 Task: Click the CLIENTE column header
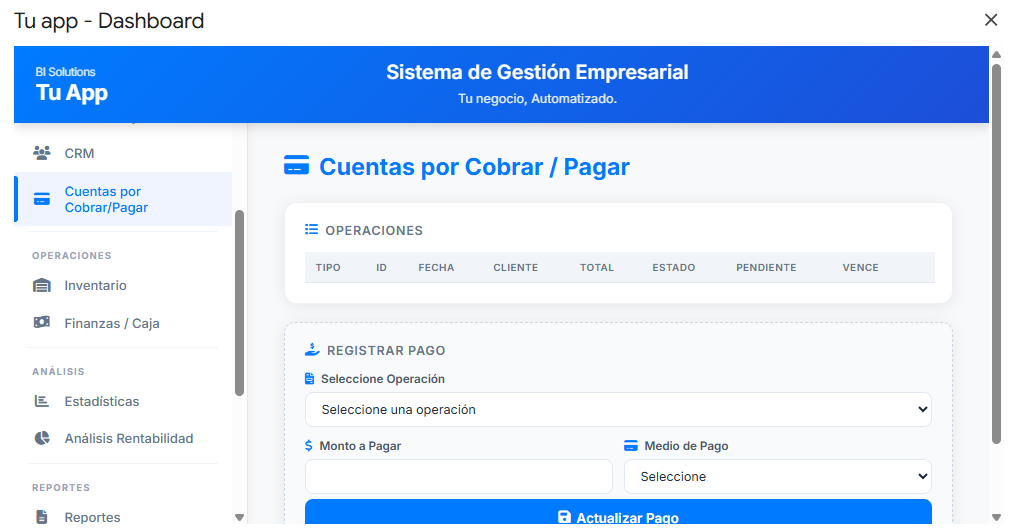pyautogui.click(x=516, y=267)
